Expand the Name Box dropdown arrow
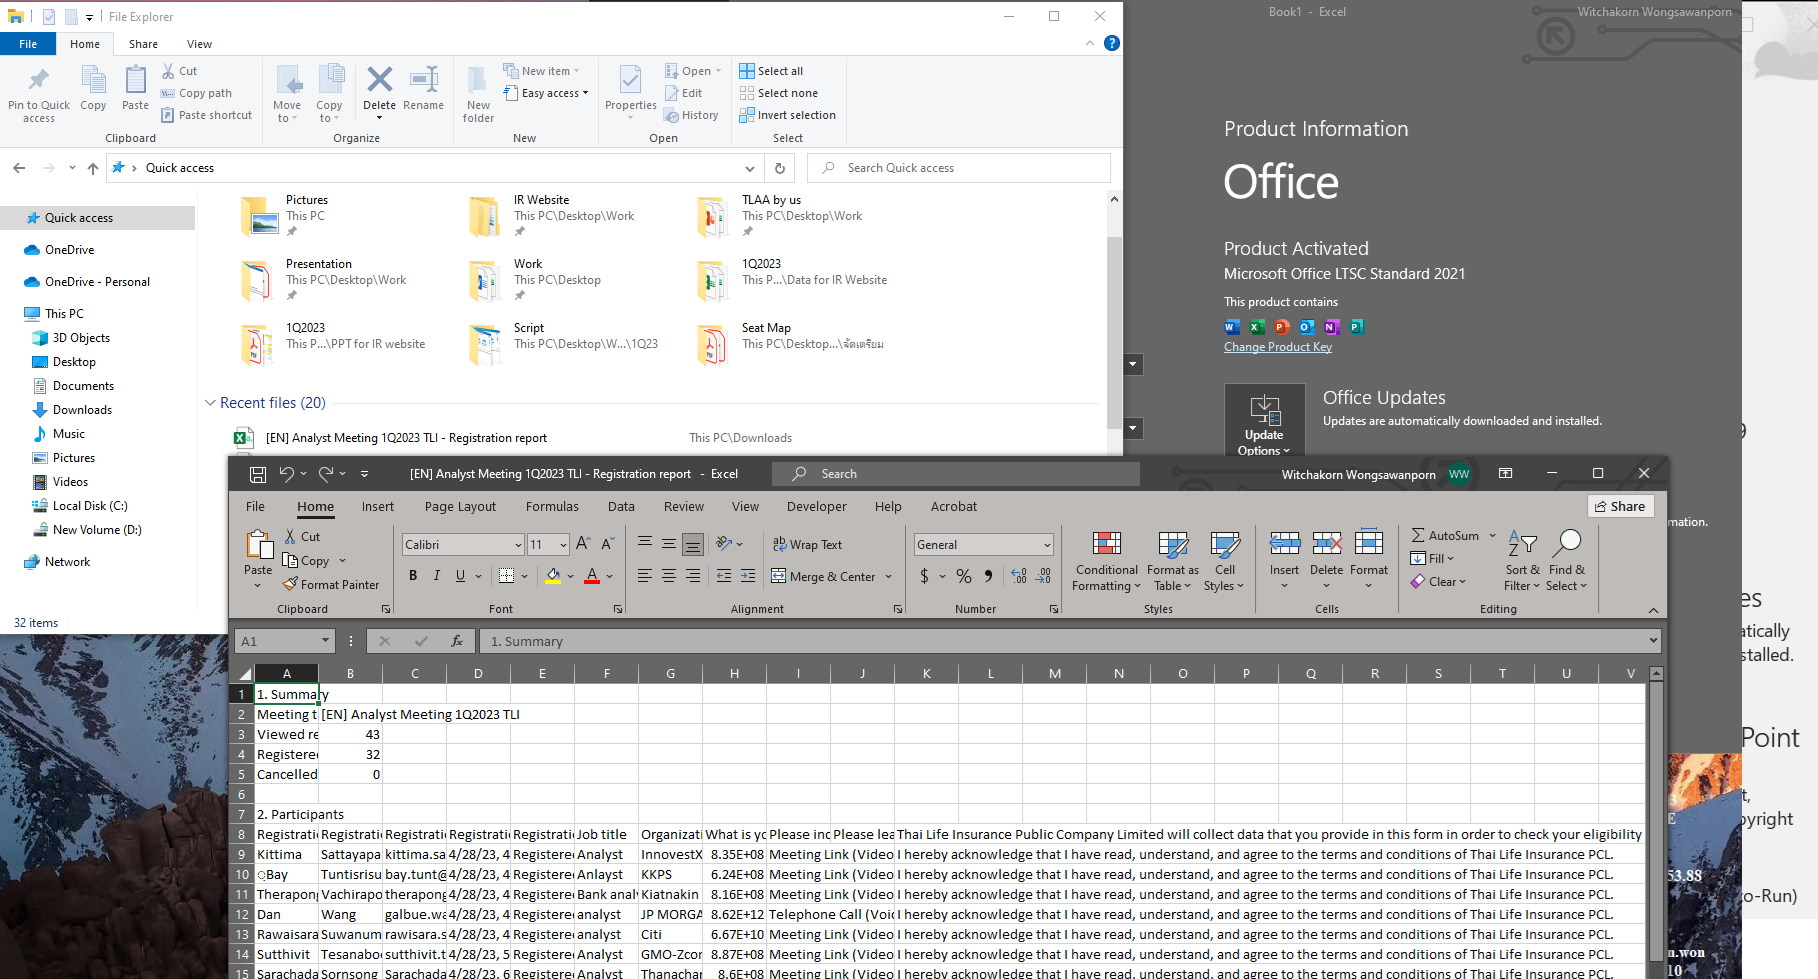1818x979 pixels. (325, 641)
